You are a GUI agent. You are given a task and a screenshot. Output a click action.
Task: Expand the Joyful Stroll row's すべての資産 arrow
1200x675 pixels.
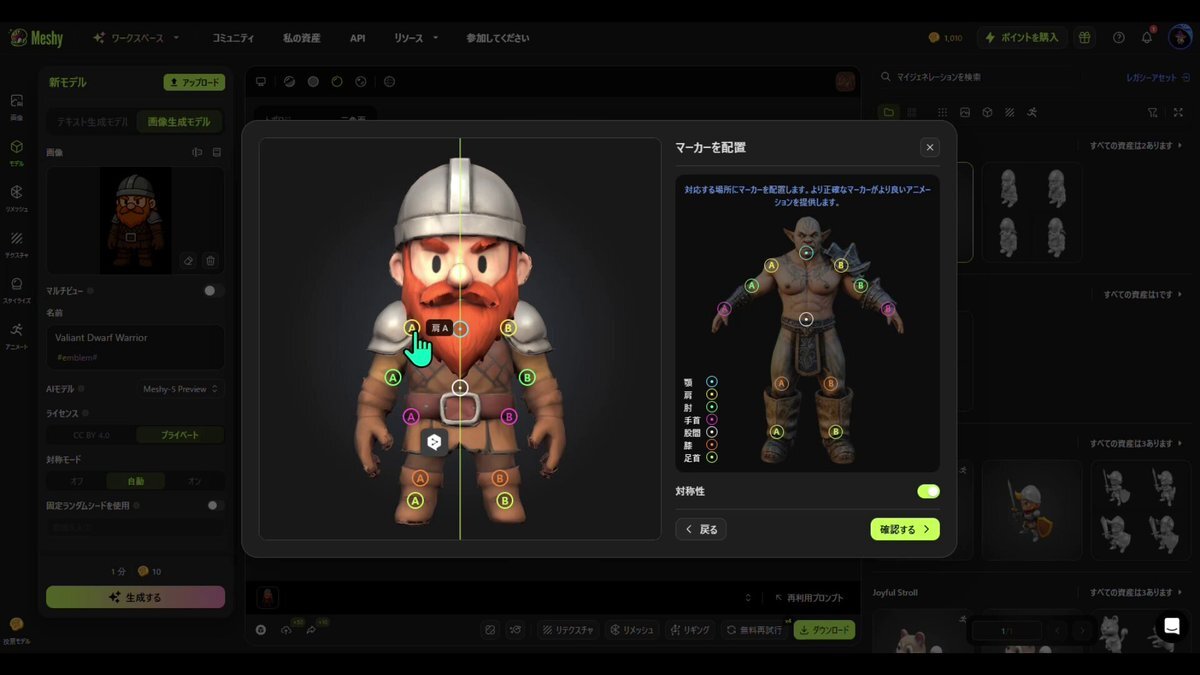click(1135, 592)
